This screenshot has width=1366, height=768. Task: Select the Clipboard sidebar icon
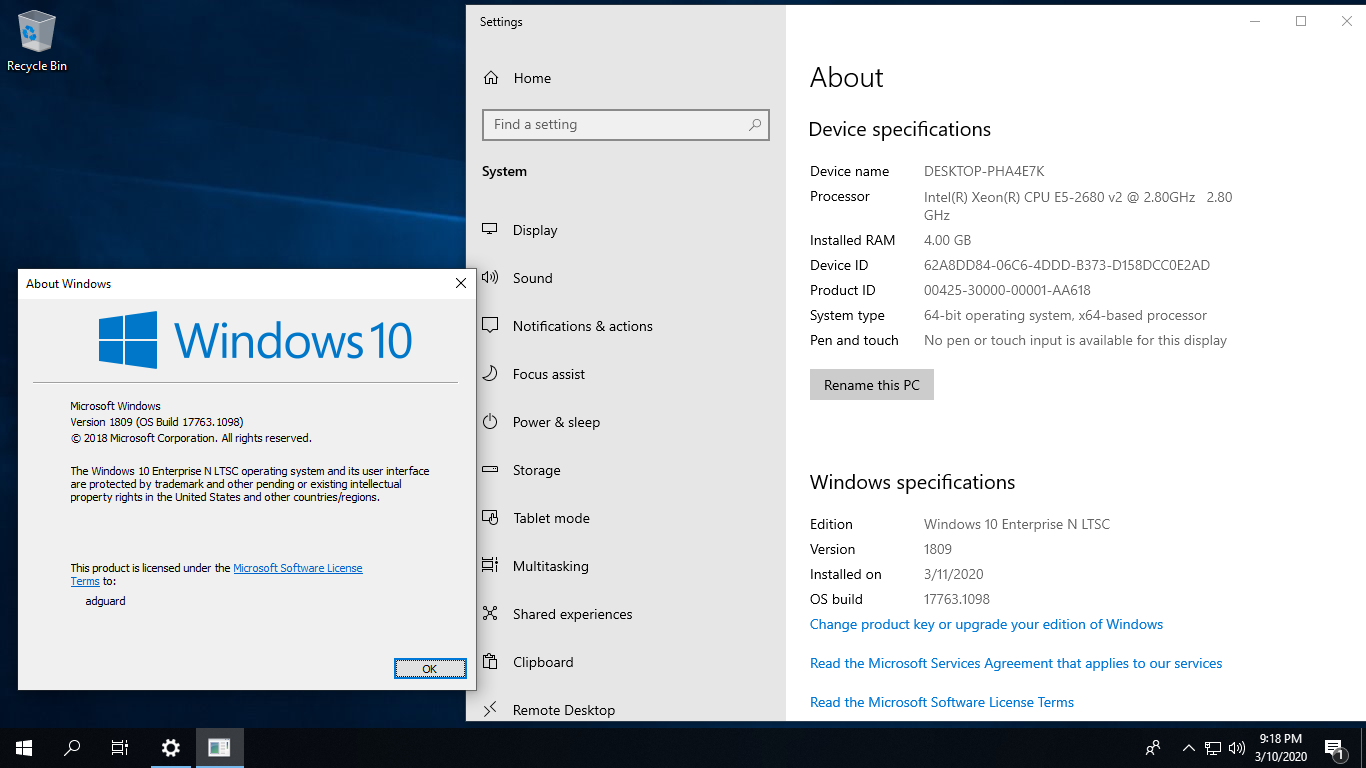click(490, 662)
